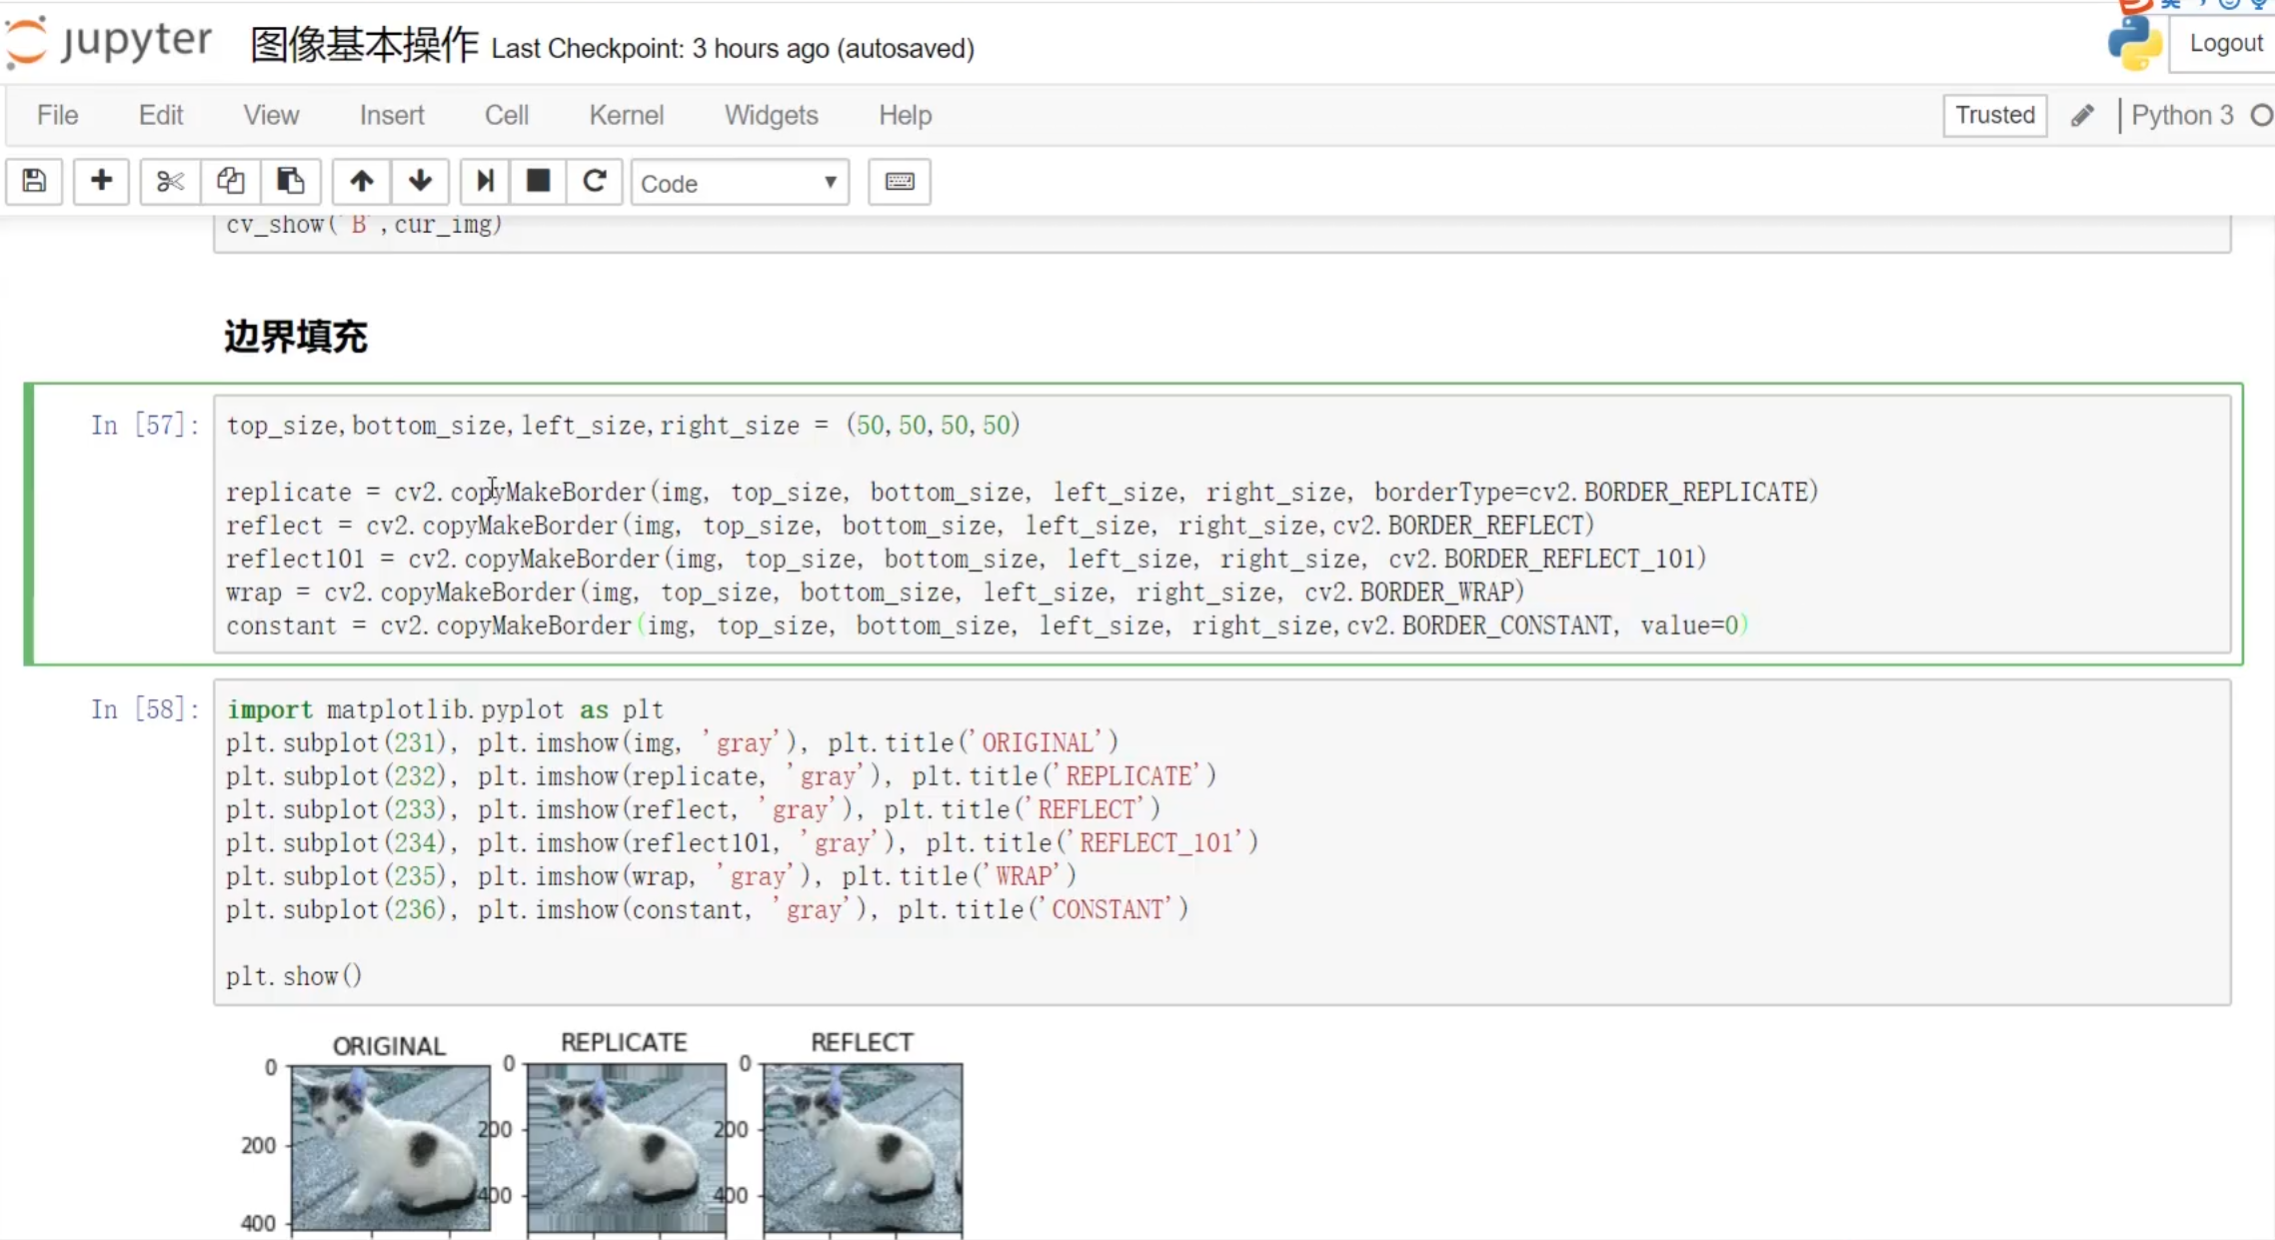The width and height of the screenshot is (2275, 1240).
Task: Move selected cell down arrow
Action: pyautogui.click(x=420, y=181)
